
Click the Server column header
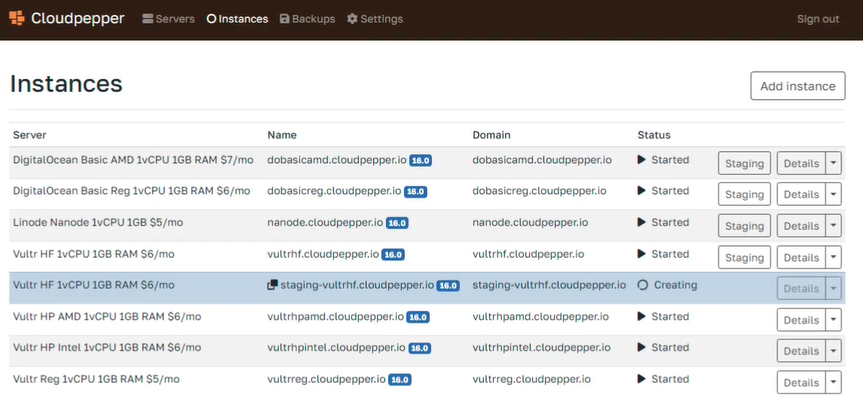click(x=30, y=135)
